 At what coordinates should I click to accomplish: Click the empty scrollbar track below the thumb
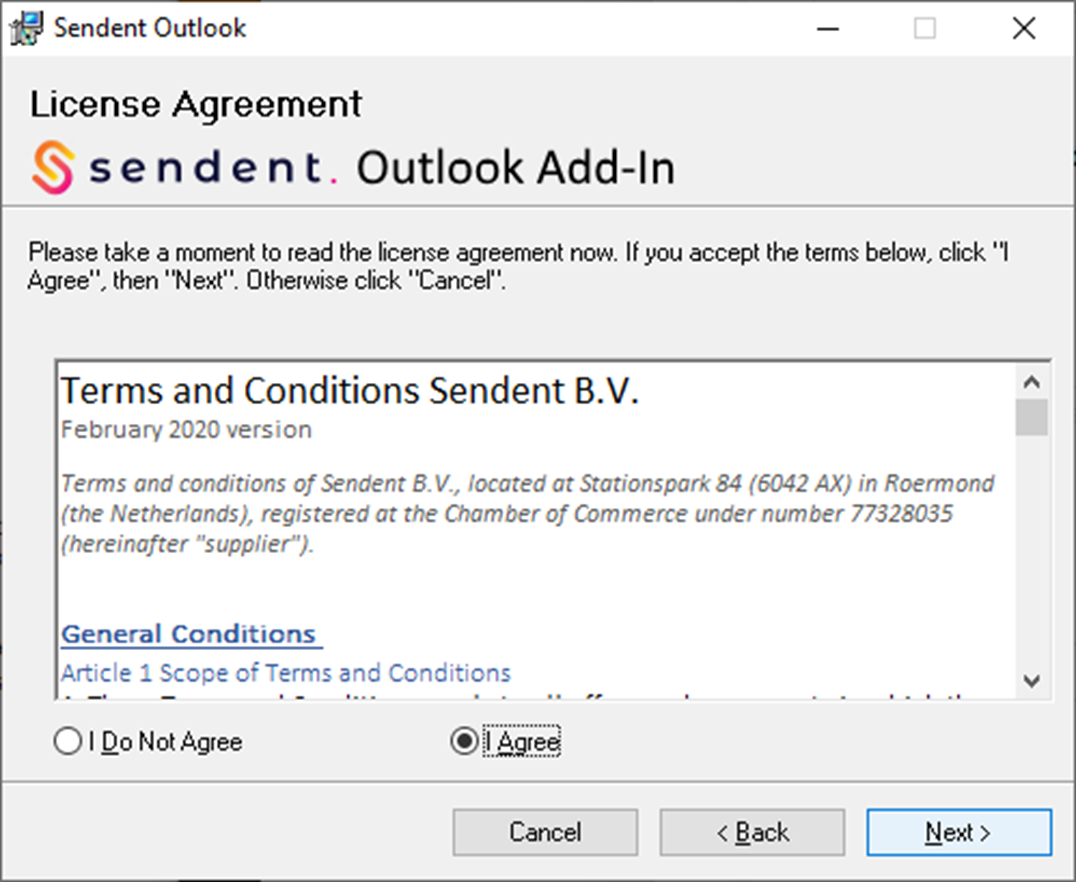tap(1031, 550)
